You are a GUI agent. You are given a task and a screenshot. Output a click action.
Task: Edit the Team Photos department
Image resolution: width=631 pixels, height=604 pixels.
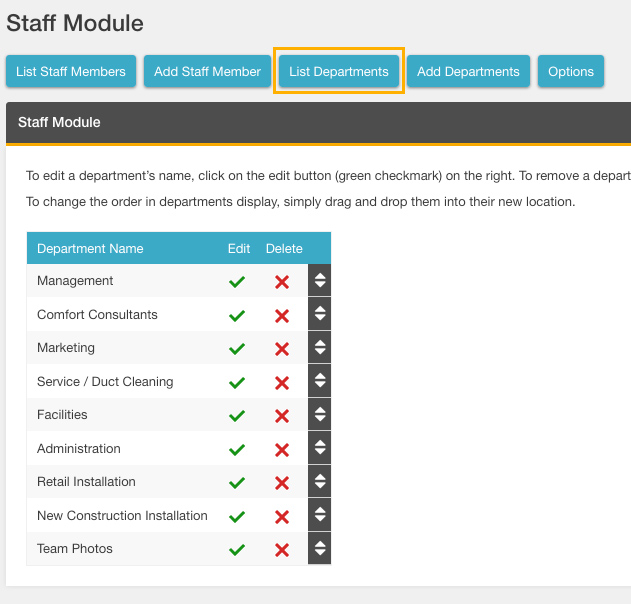(237, 550)
